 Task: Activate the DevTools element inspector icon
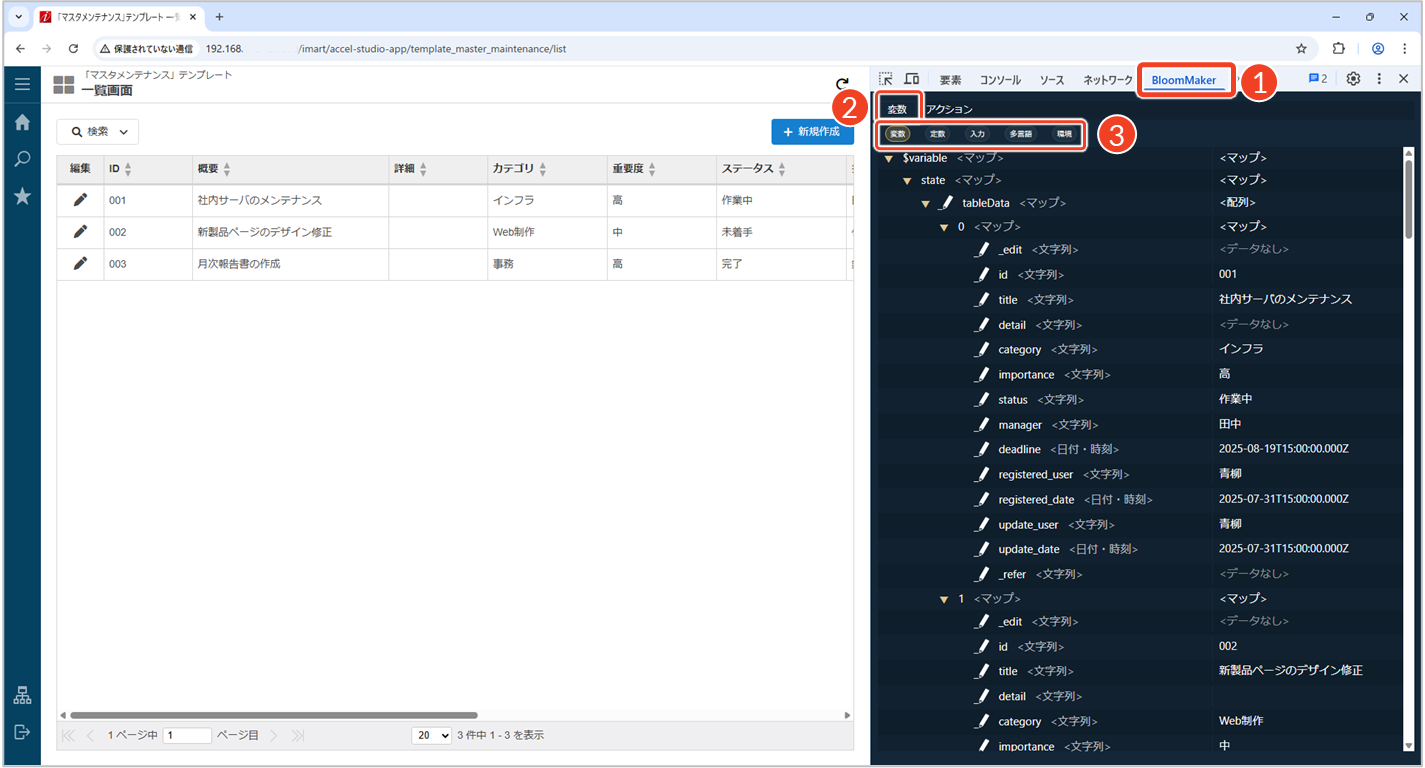(x=886, y=79)
